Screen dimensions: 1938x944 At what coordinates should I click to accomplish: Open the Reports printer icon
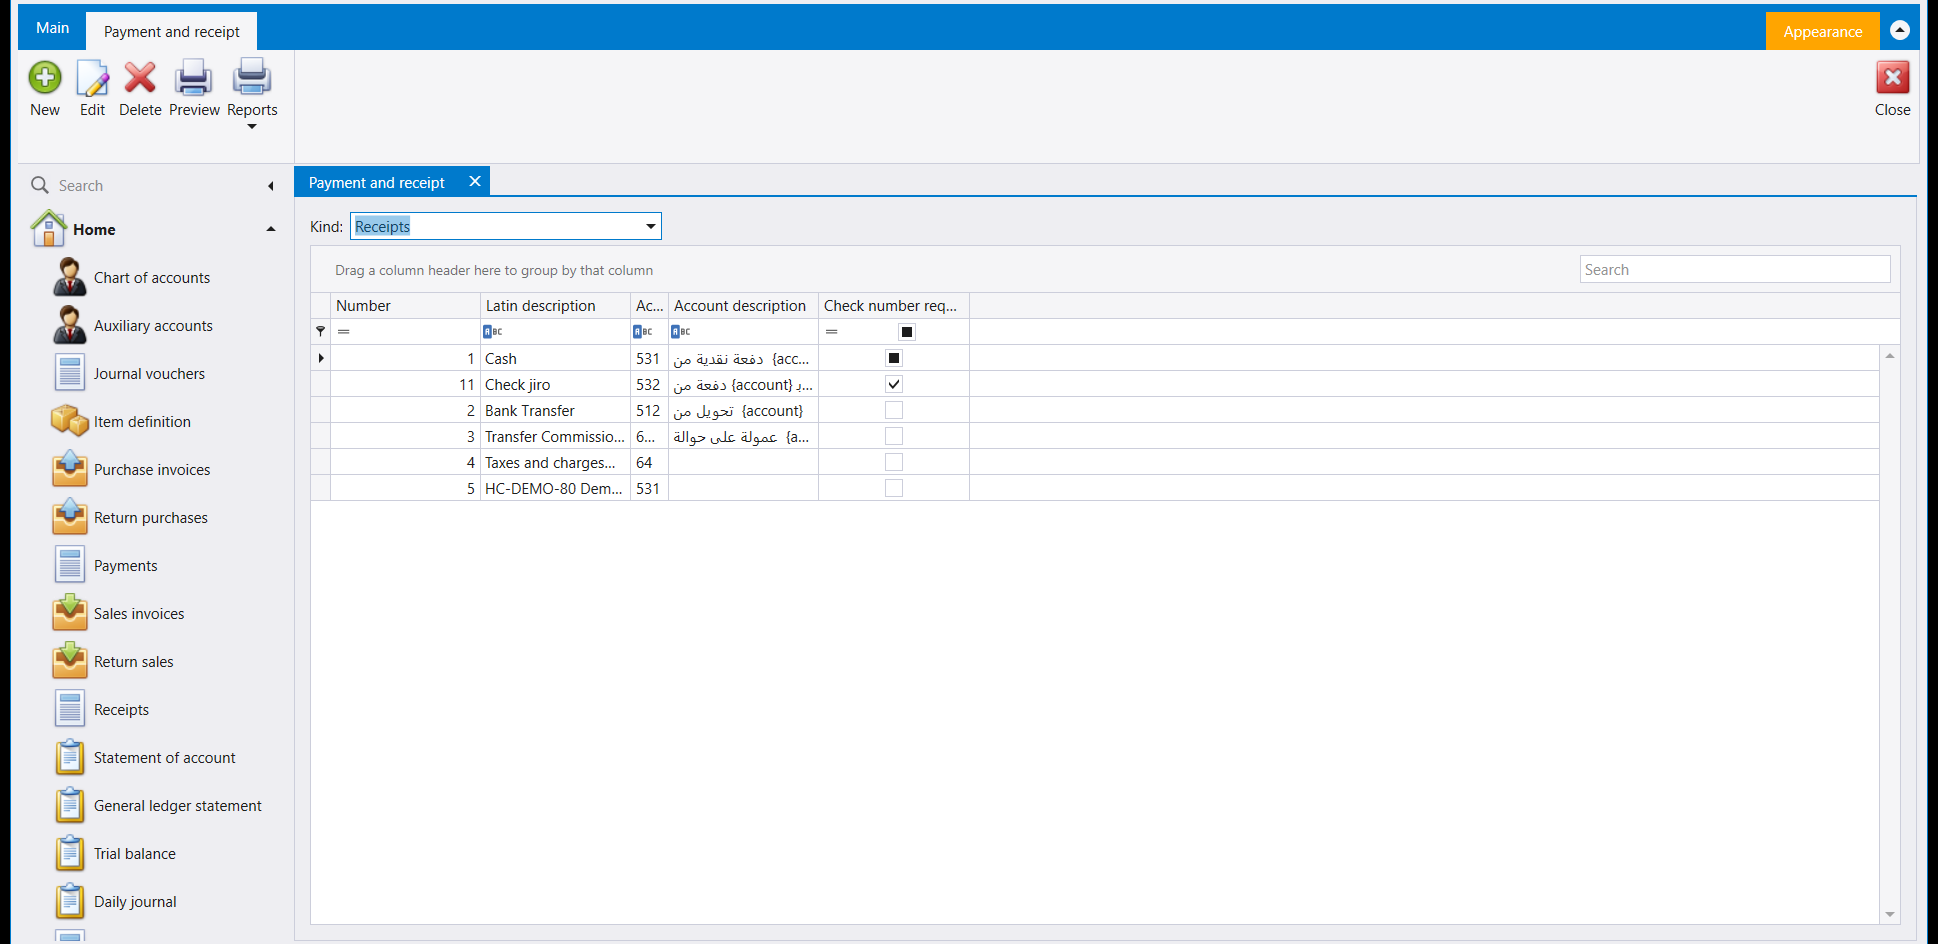coord(252,78)
